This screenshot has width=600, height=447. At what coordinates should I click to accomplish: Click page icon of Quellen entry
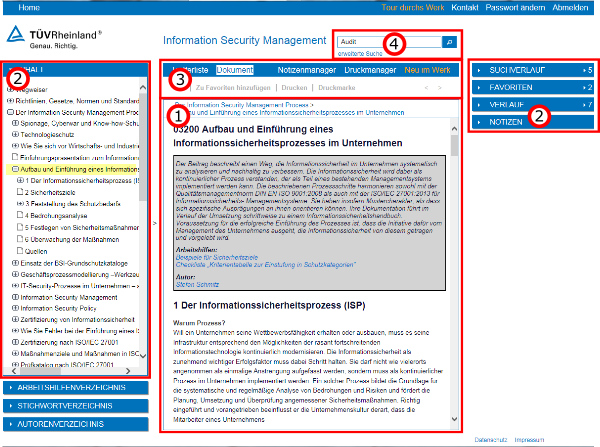point(20,251)
